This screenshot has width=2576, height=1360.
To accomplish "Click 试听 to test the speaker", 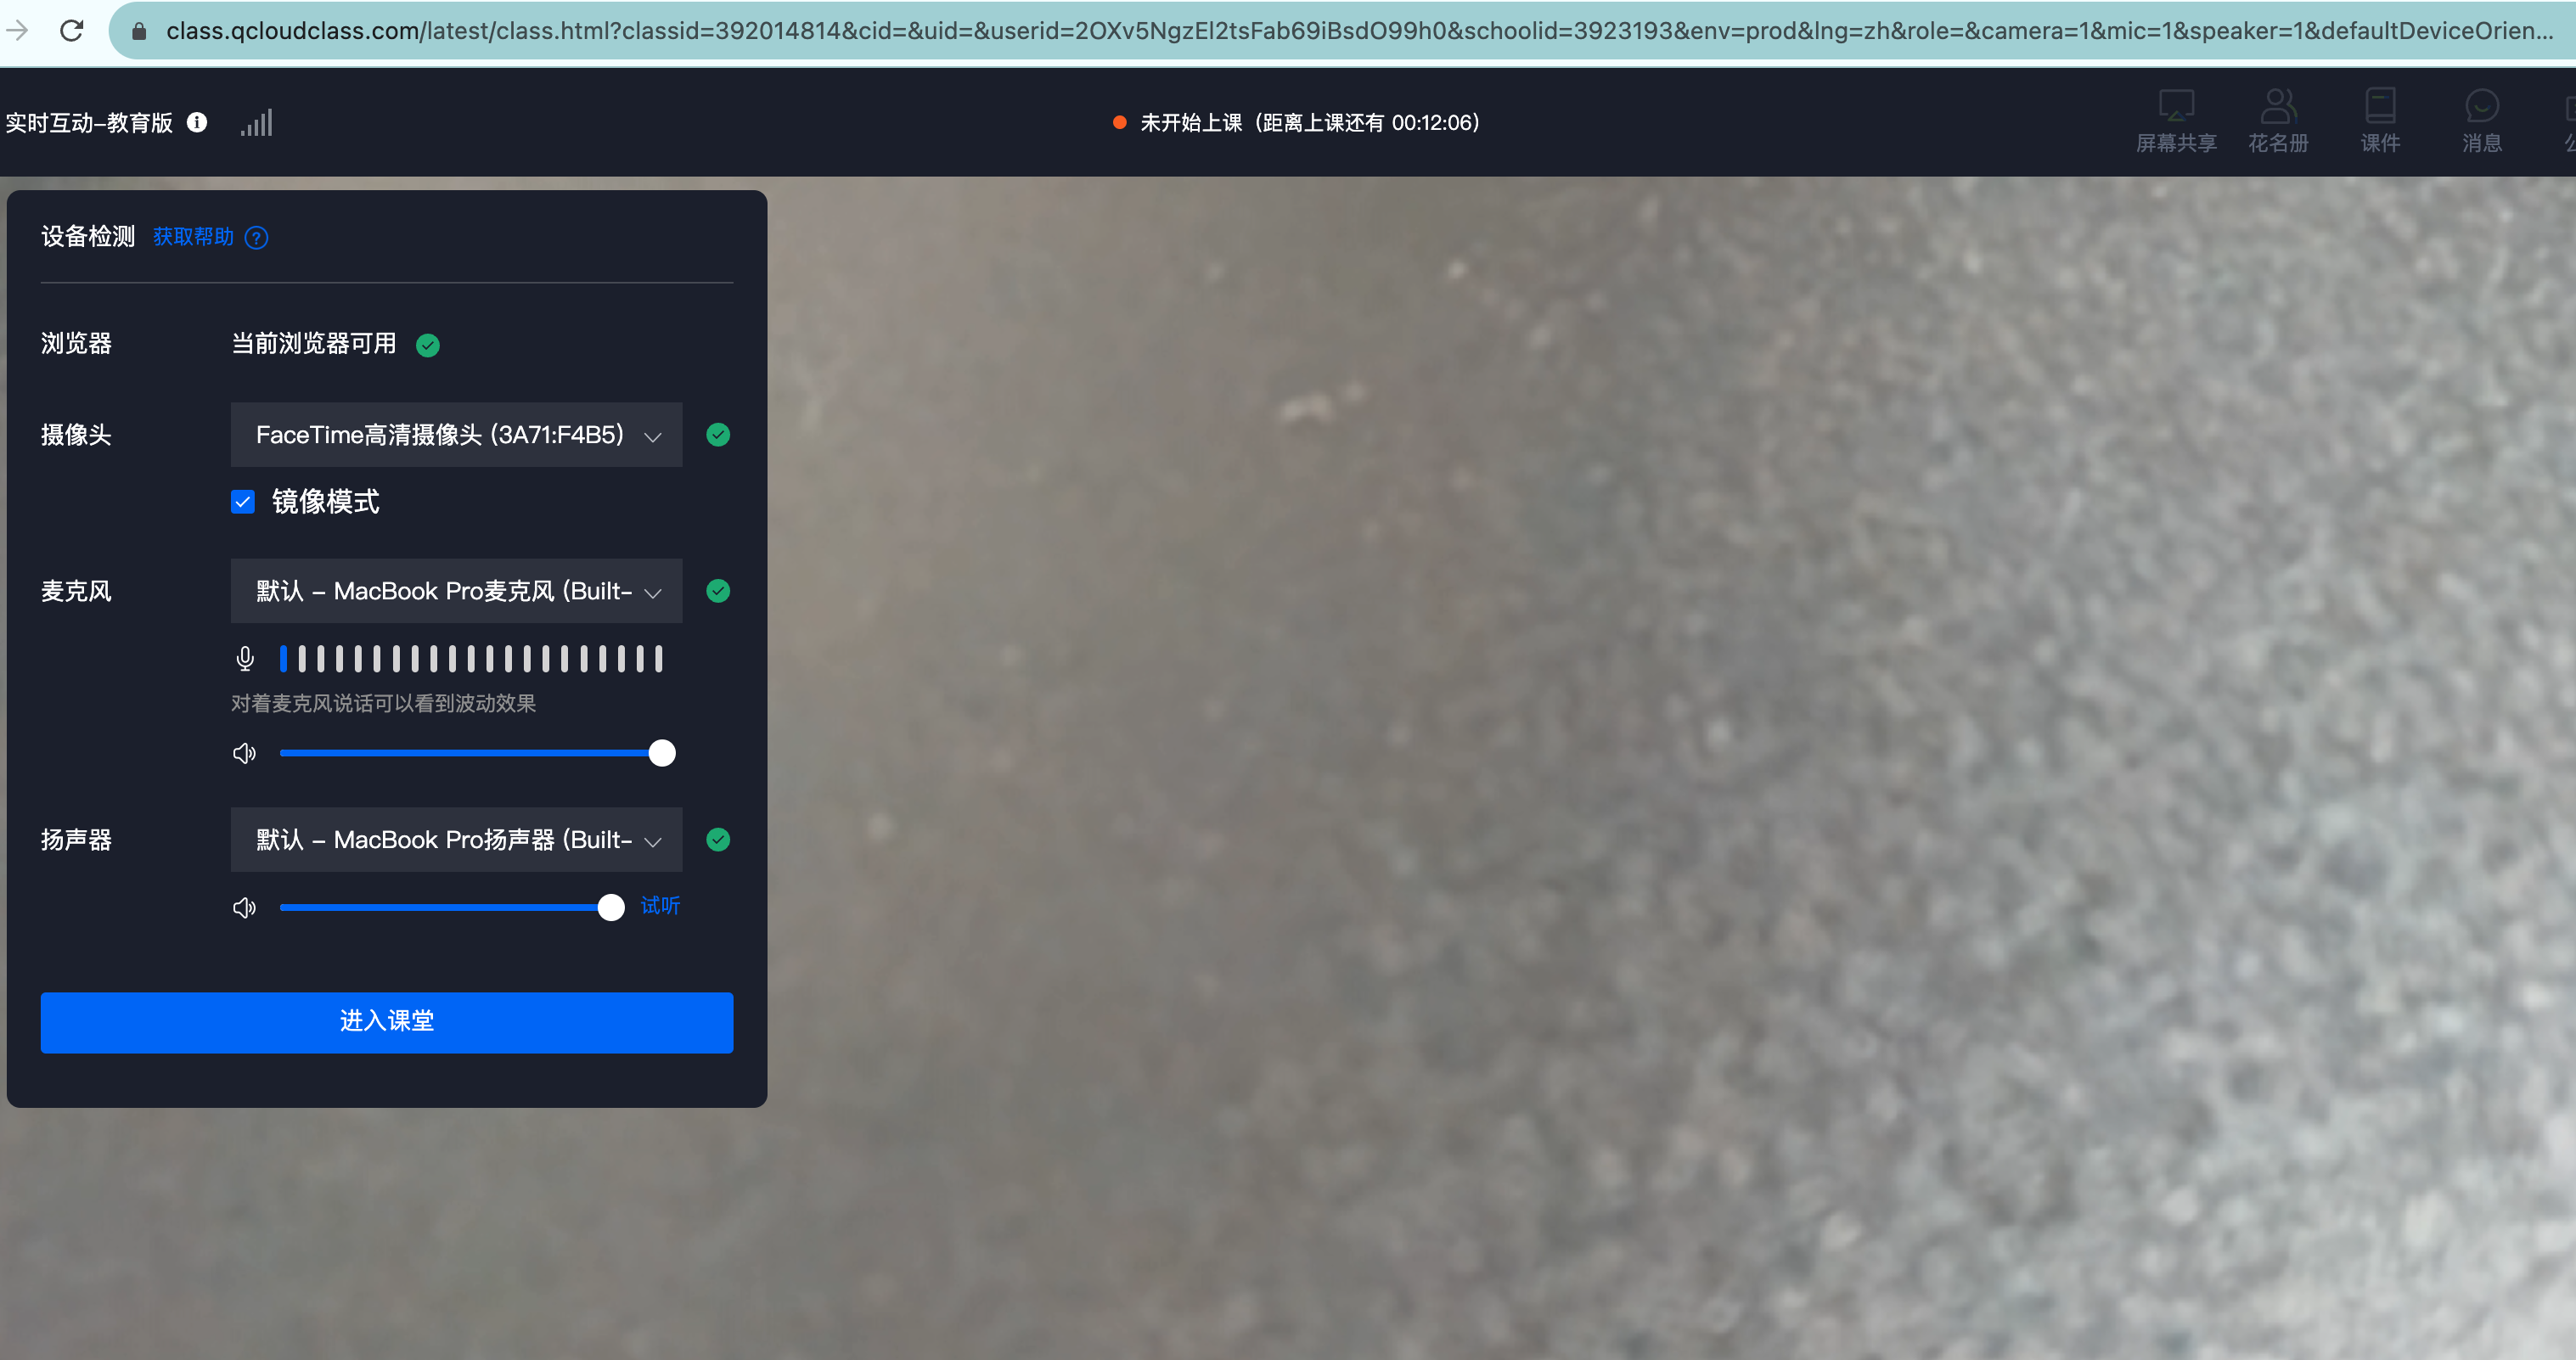I will pos(660,906).
